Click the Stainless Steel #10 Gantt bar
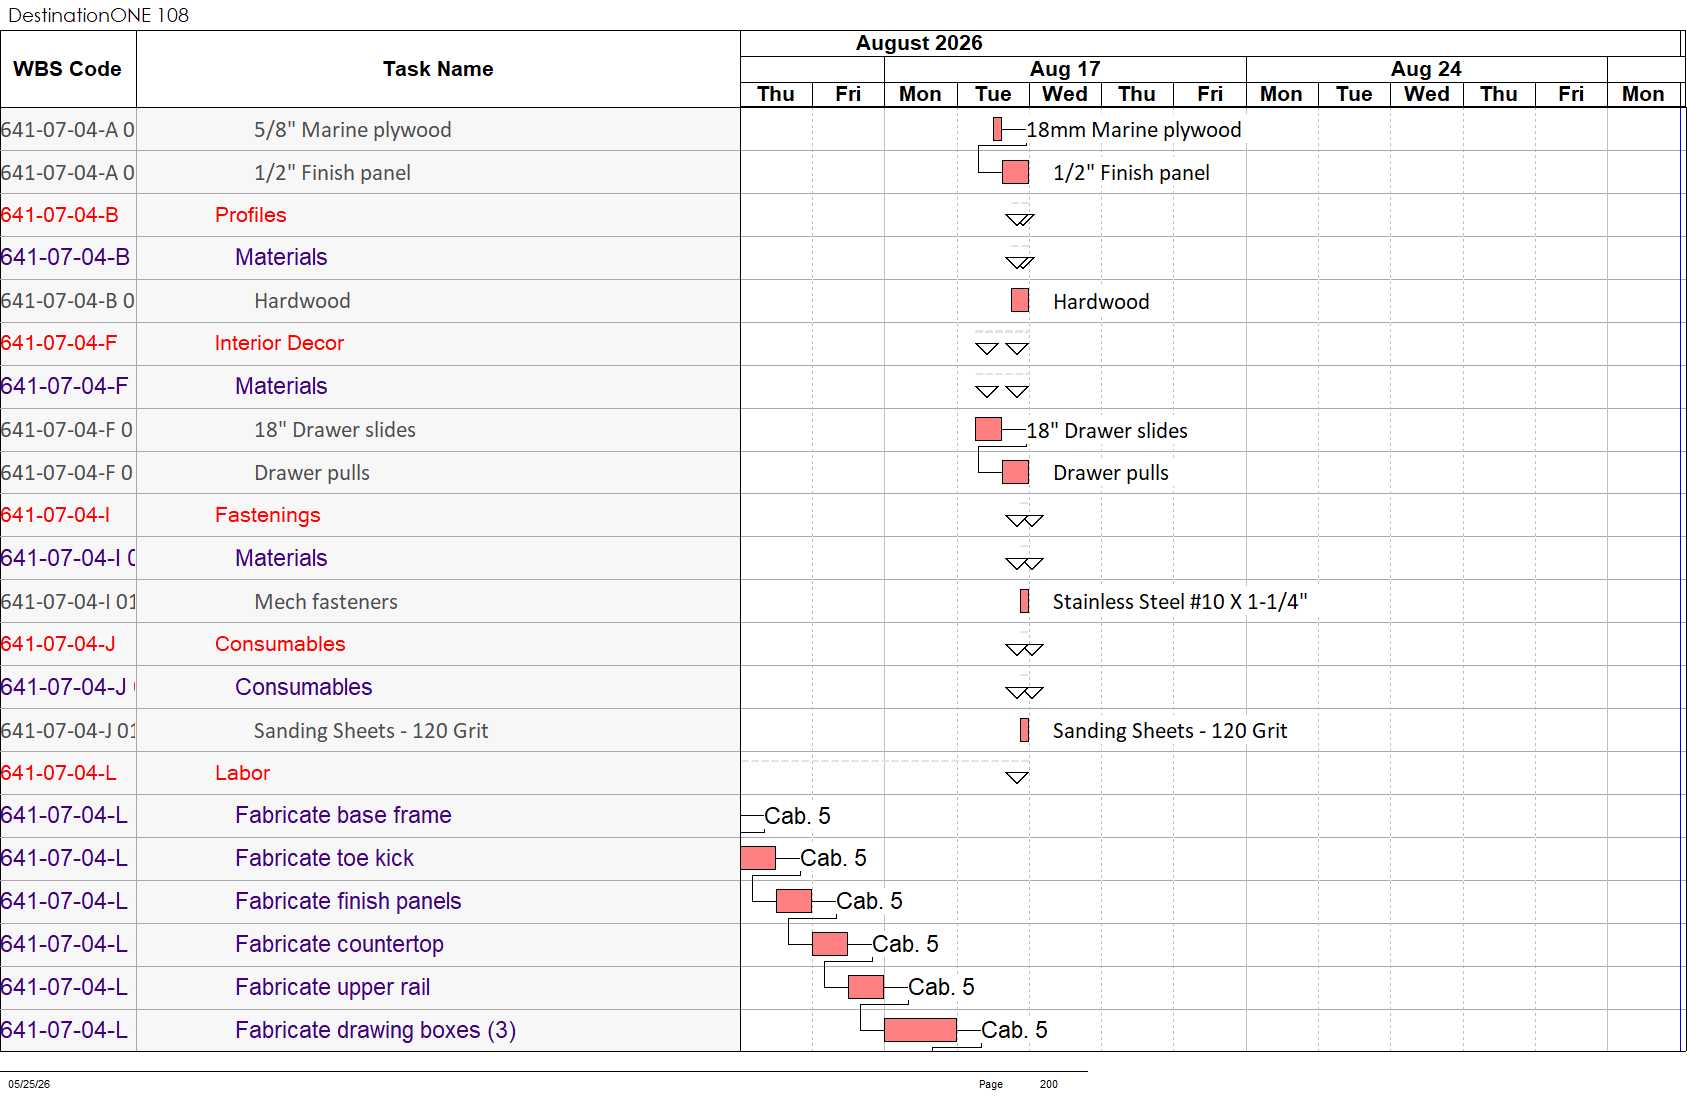Screen dimensions: 1687x1097 [x=1024, y=601]
